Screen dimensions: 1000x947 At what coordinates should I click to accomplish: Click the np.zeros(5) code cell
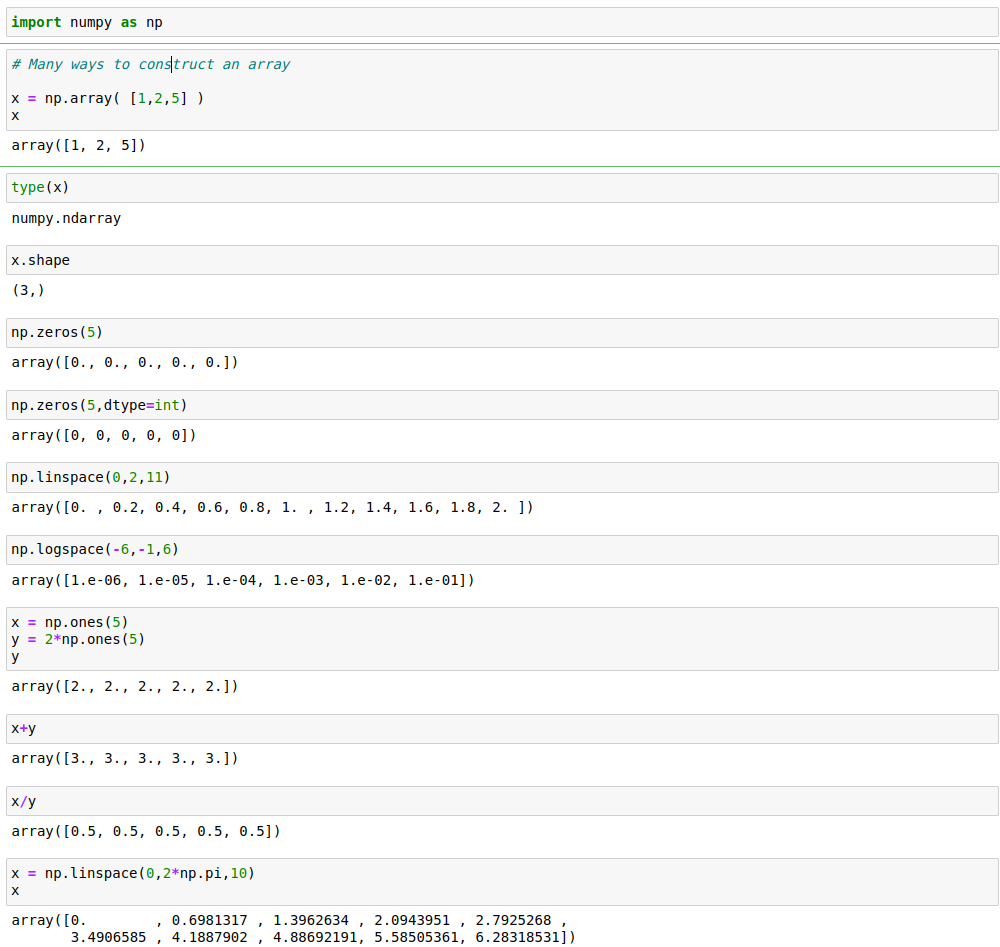[500, 333]
